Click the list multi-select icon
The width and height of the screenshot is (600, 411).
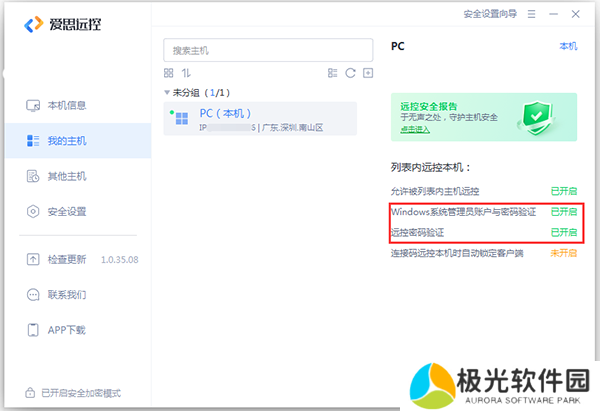[333, 73]
